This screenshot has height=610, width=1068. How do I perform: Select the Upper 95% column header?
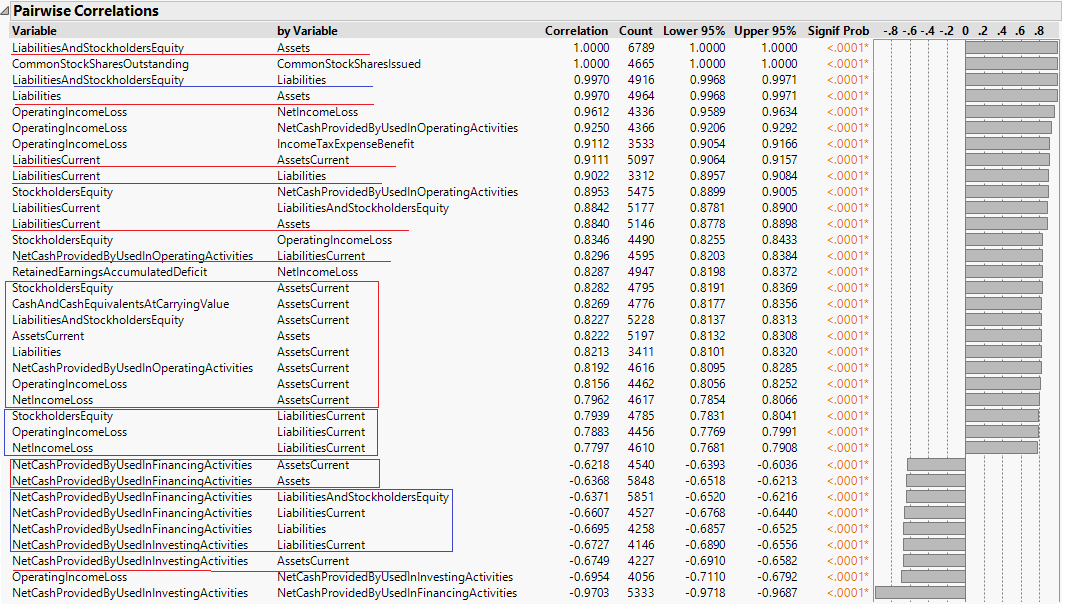point(765,31)
